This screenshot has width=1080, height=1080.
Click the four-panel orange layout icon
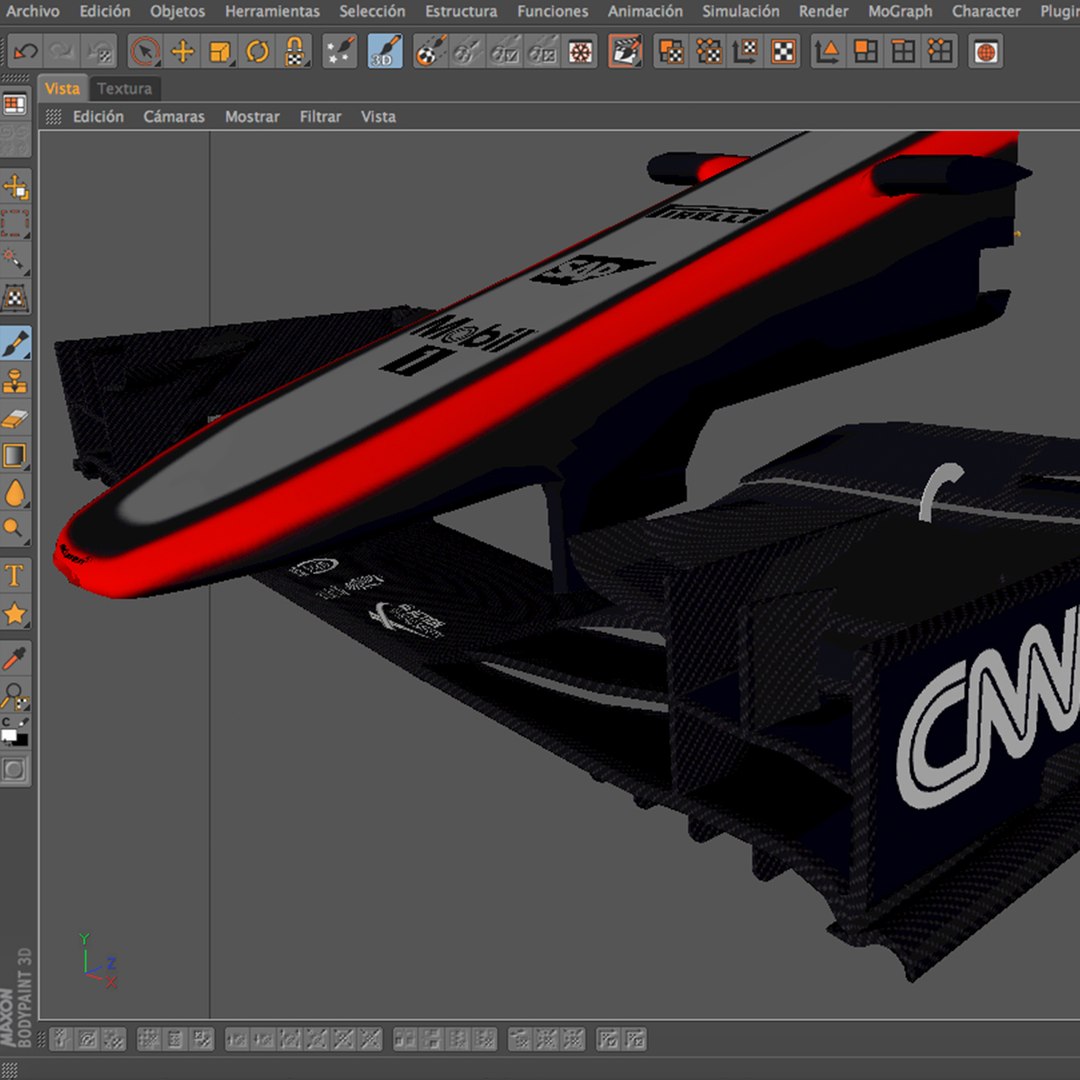pos(865,52)
